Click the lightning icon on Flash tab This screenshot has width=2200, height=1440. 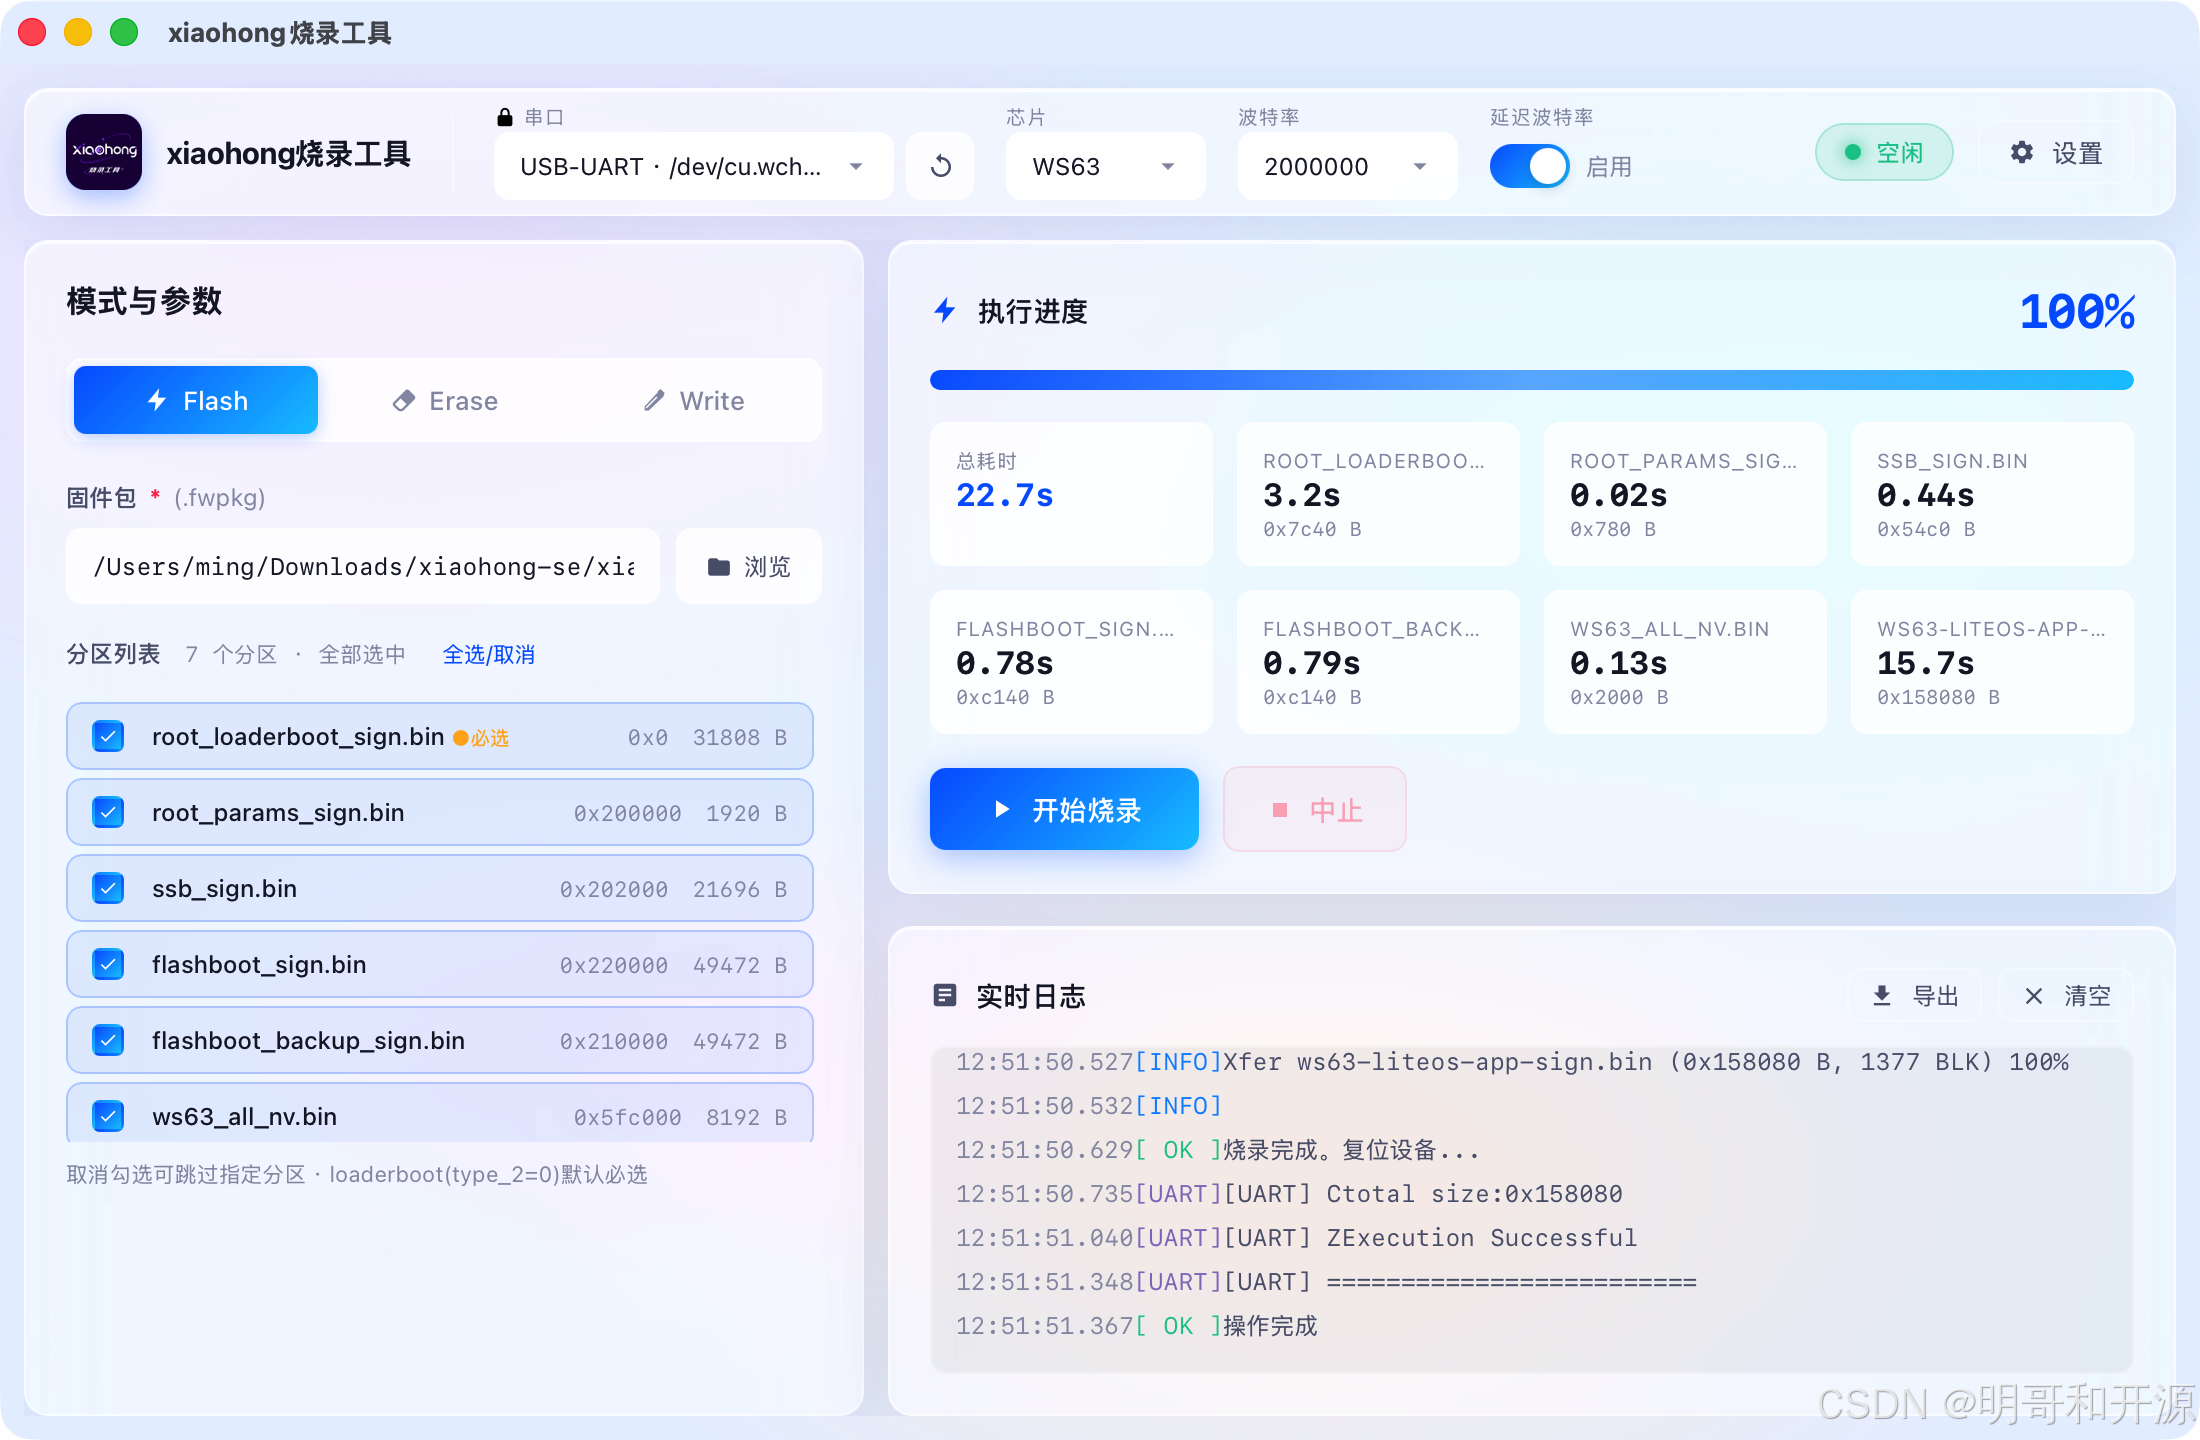click(x=157, y=400)
